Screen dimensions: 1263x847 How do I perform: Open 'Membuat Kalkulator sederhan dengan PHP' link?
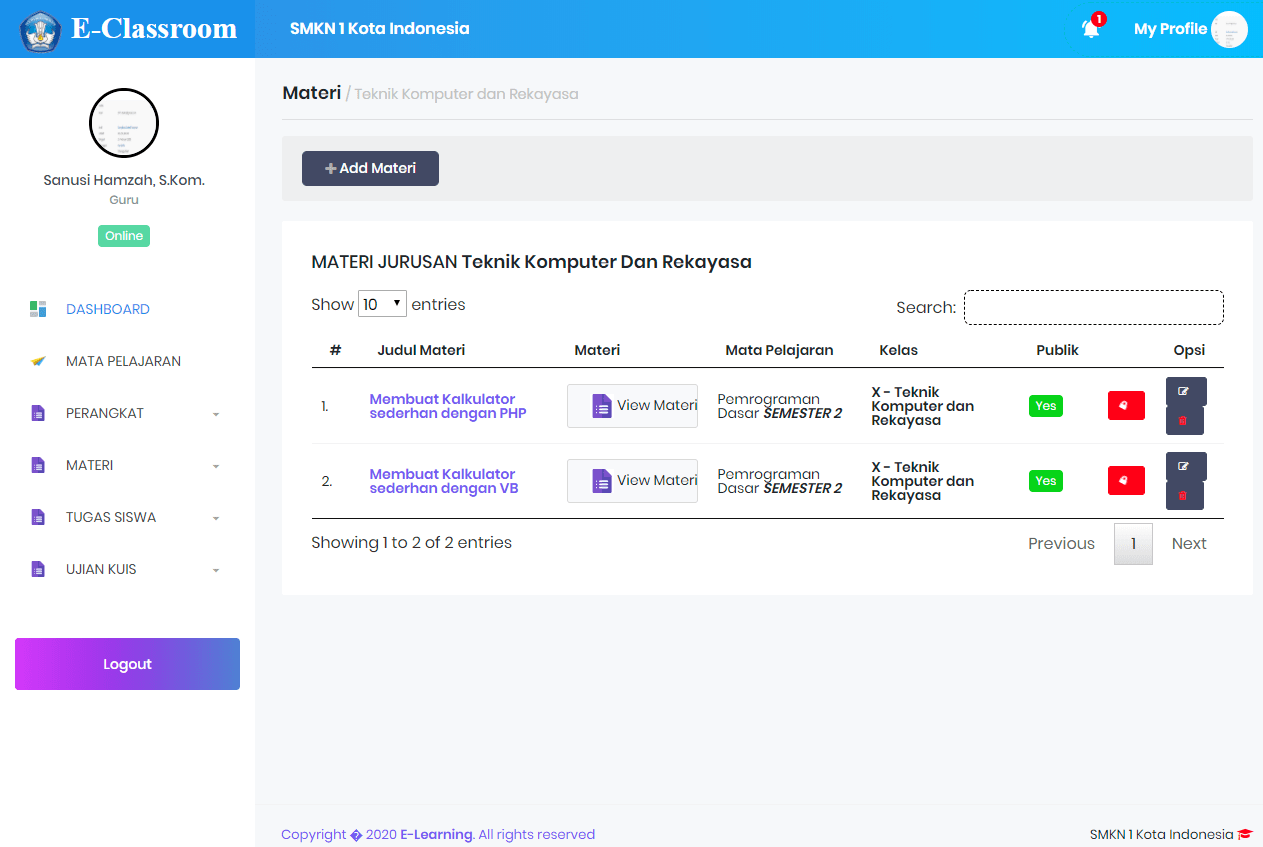coord(447,406)
